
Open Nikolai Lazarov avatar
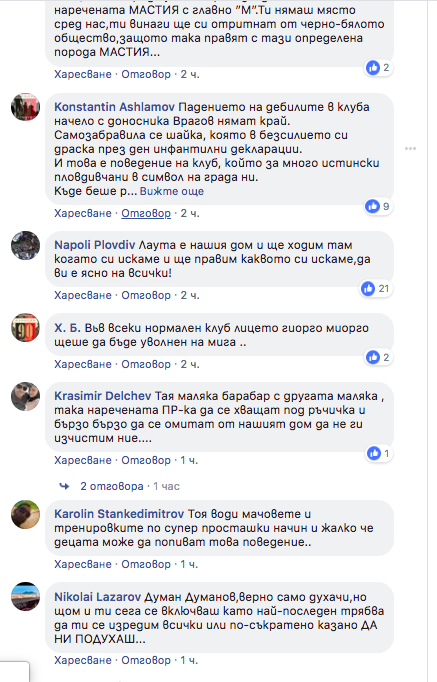(x=25, y=597)
